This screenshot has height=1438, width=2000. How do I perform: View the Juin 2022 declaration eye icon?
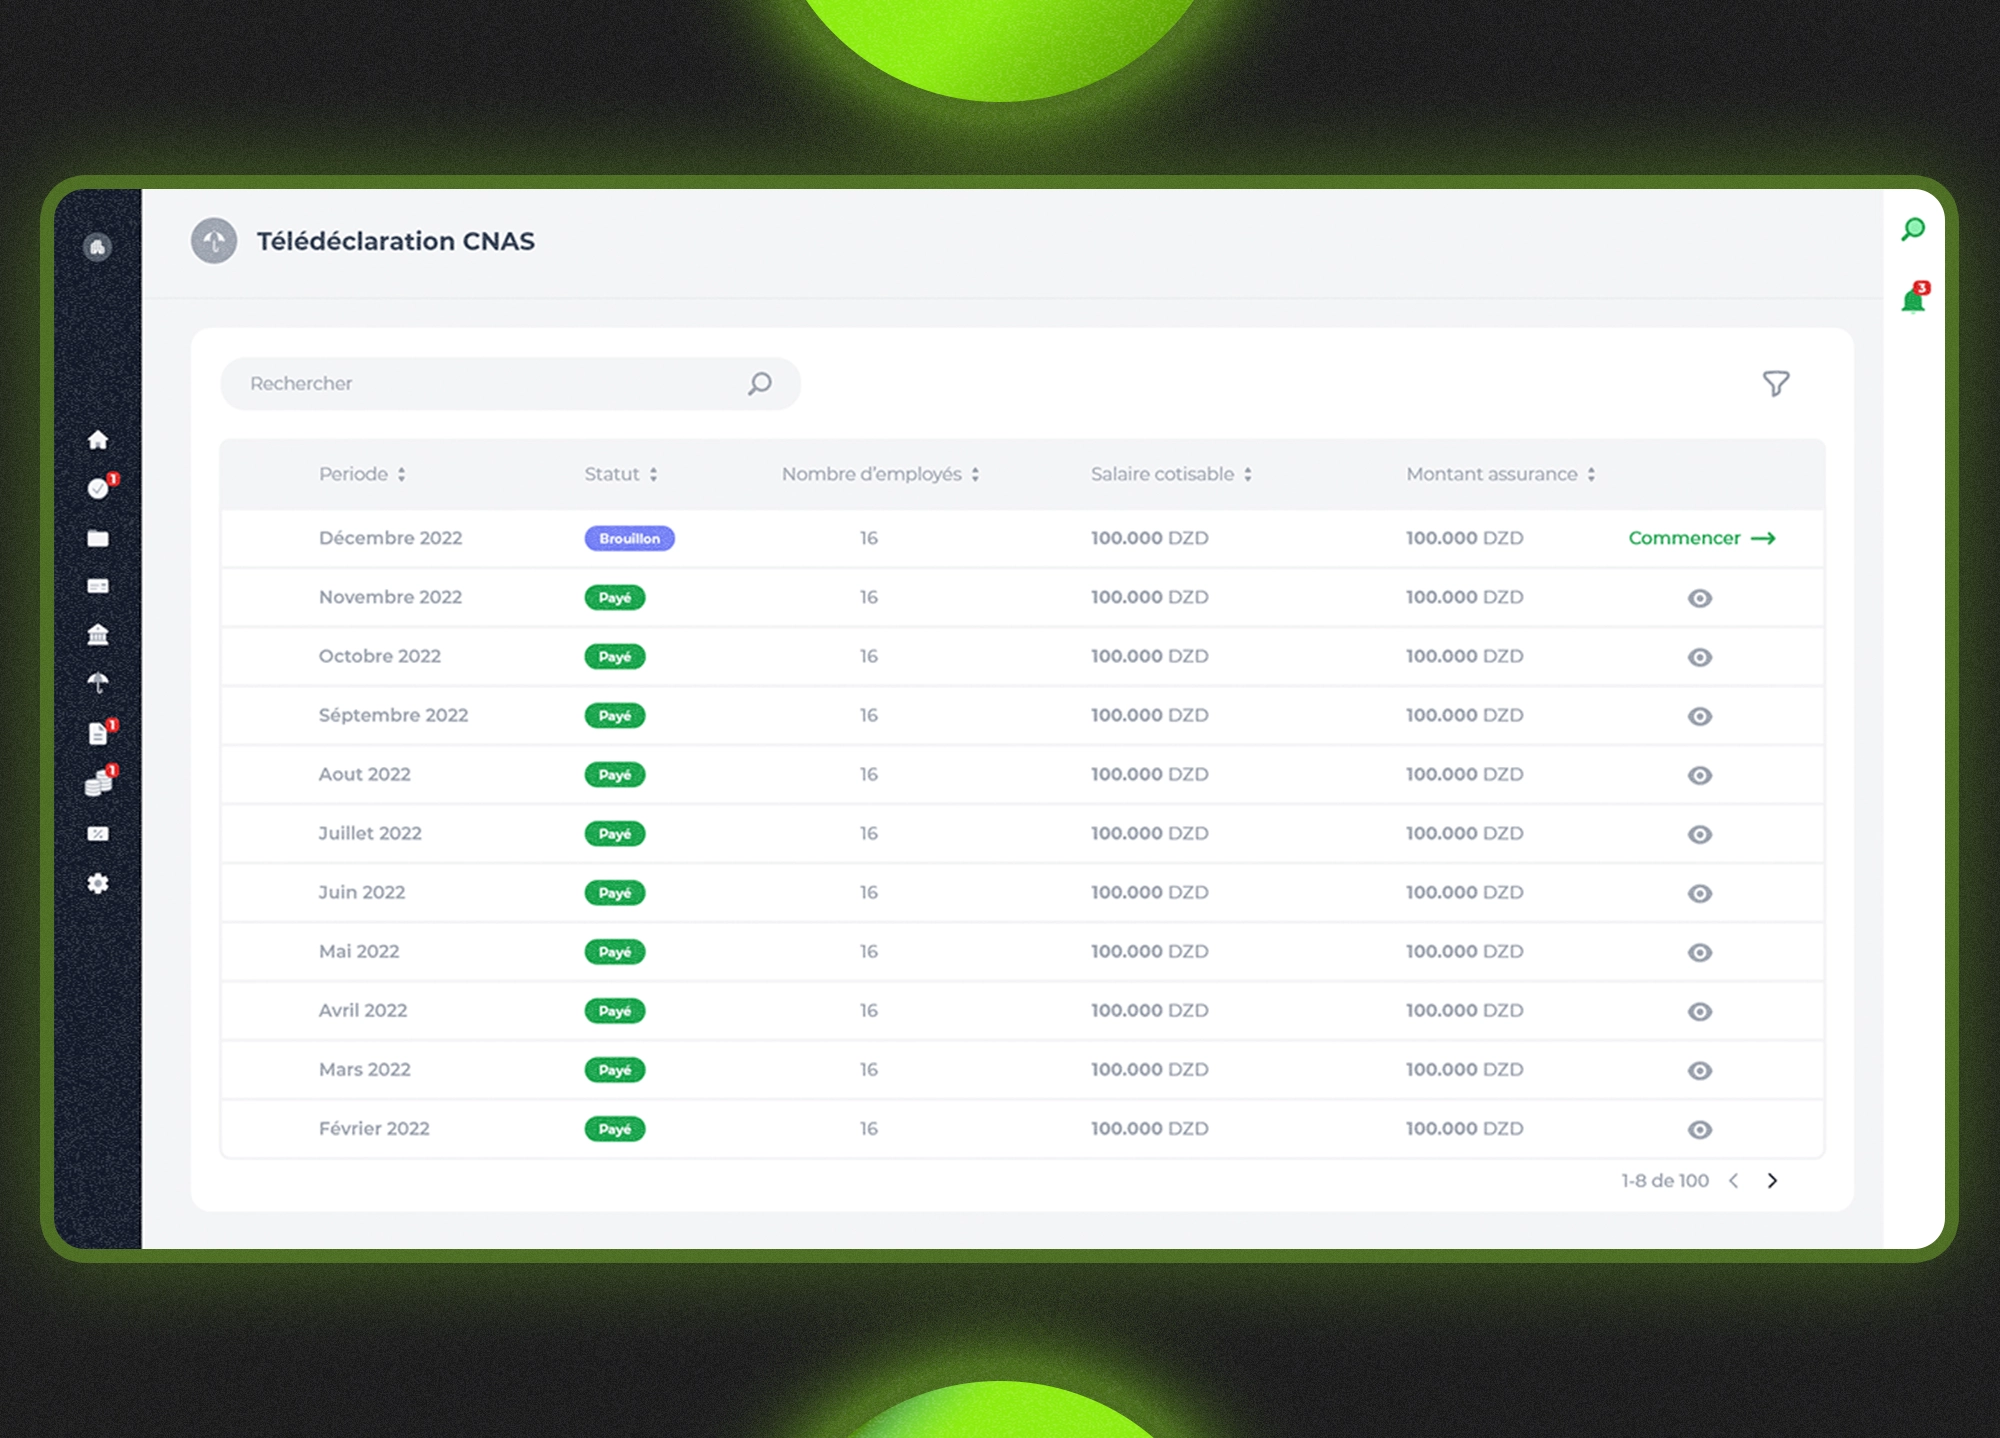pyautogui.click(x=1700, y=893)
